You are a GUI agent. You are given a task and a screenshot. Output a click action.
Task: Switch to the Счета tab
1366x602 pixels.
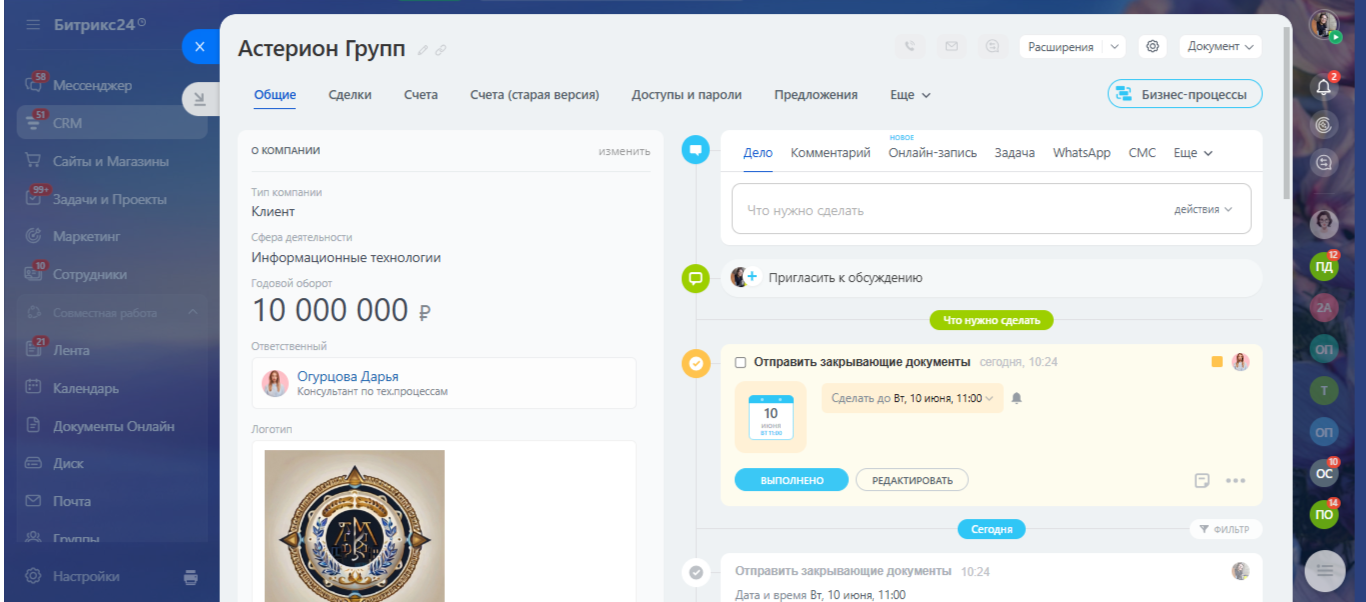421,95
